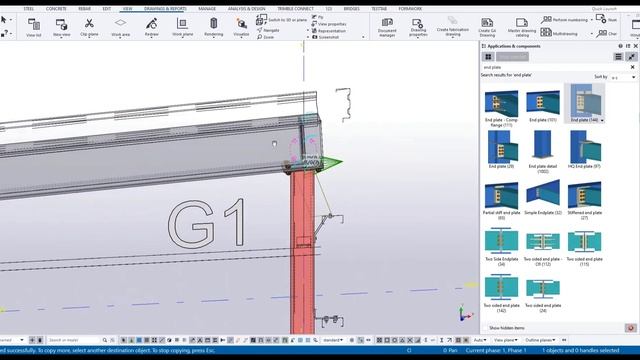
Task: Open the ANALYSIS & DESIGN tab
Action: coord(247,9)
